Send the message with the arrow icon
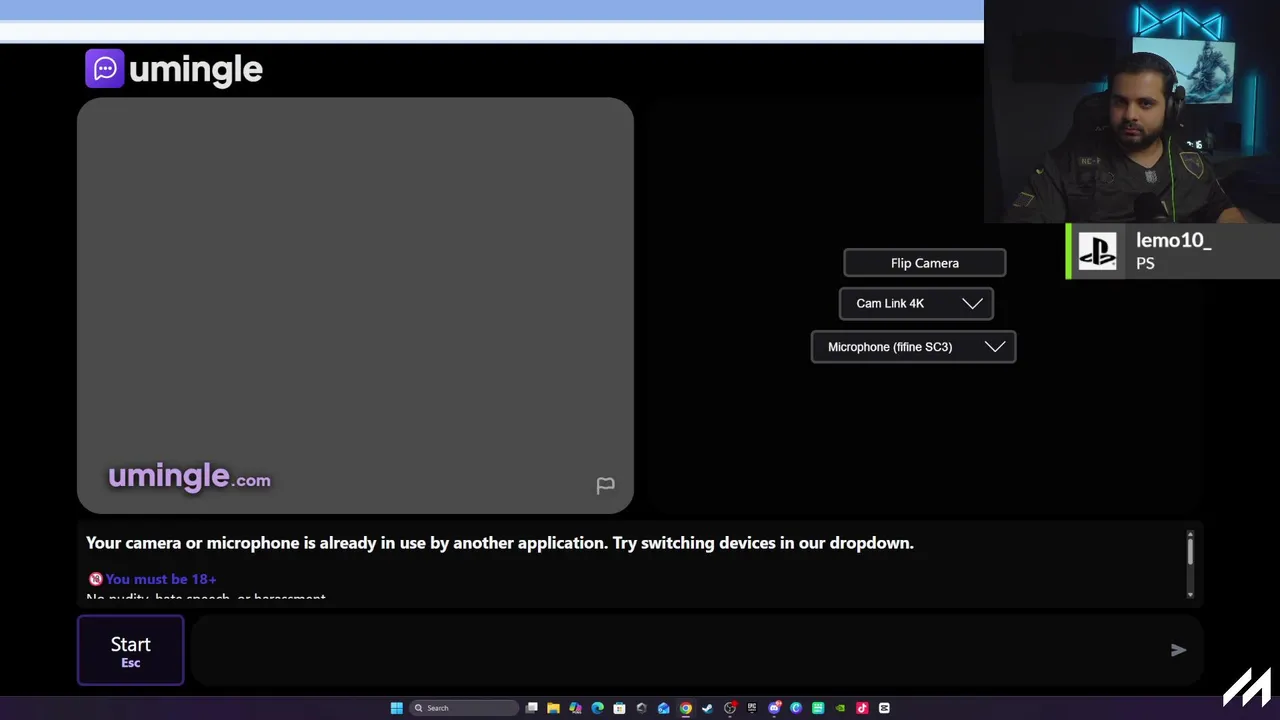 [1178, 650]
